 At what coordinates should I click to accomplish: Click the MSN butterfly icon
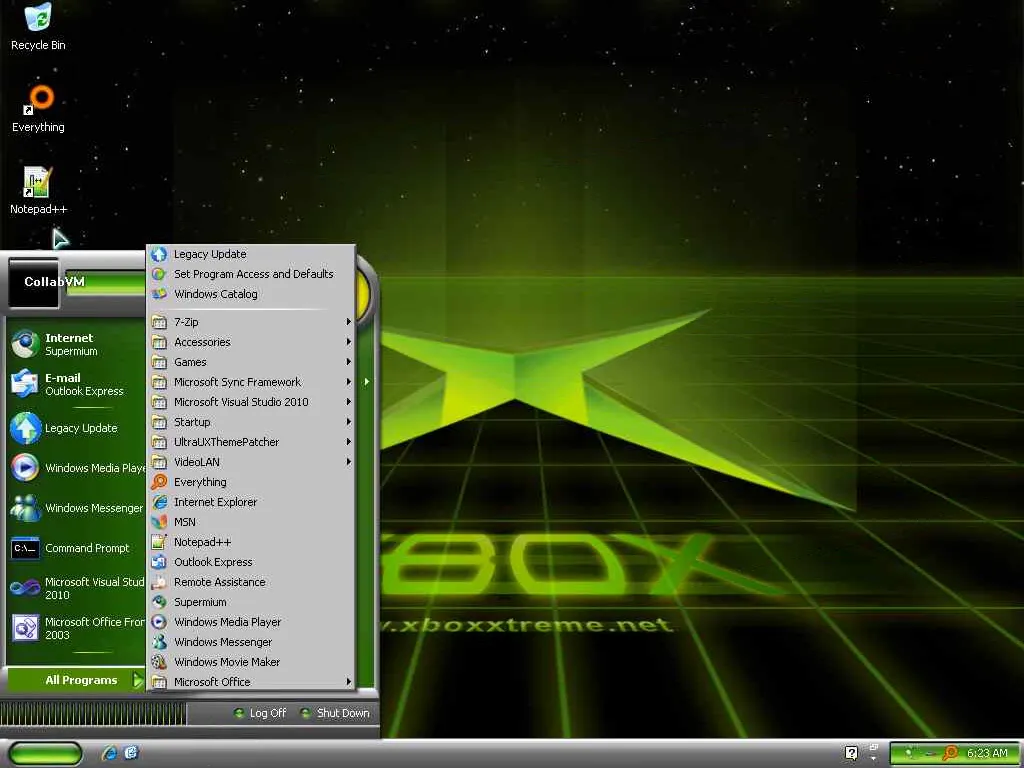(x=159, y=522)
